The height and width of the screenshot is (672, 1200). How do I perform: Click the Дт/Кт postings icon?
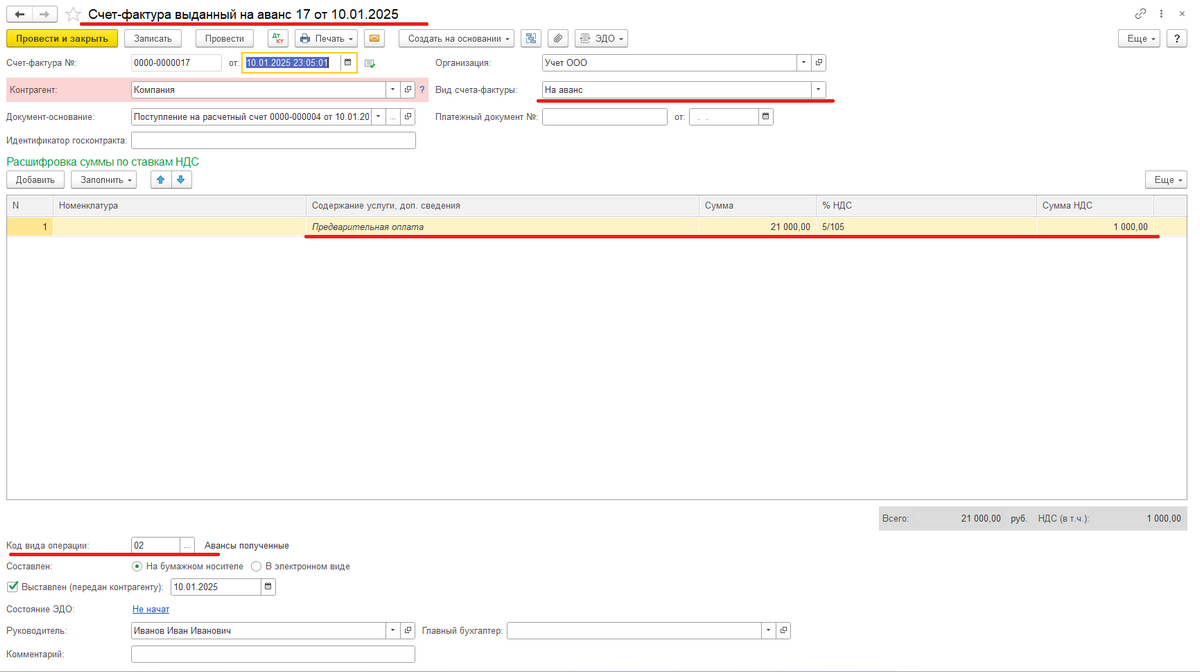pyautogui.click(x=277, y=38)
